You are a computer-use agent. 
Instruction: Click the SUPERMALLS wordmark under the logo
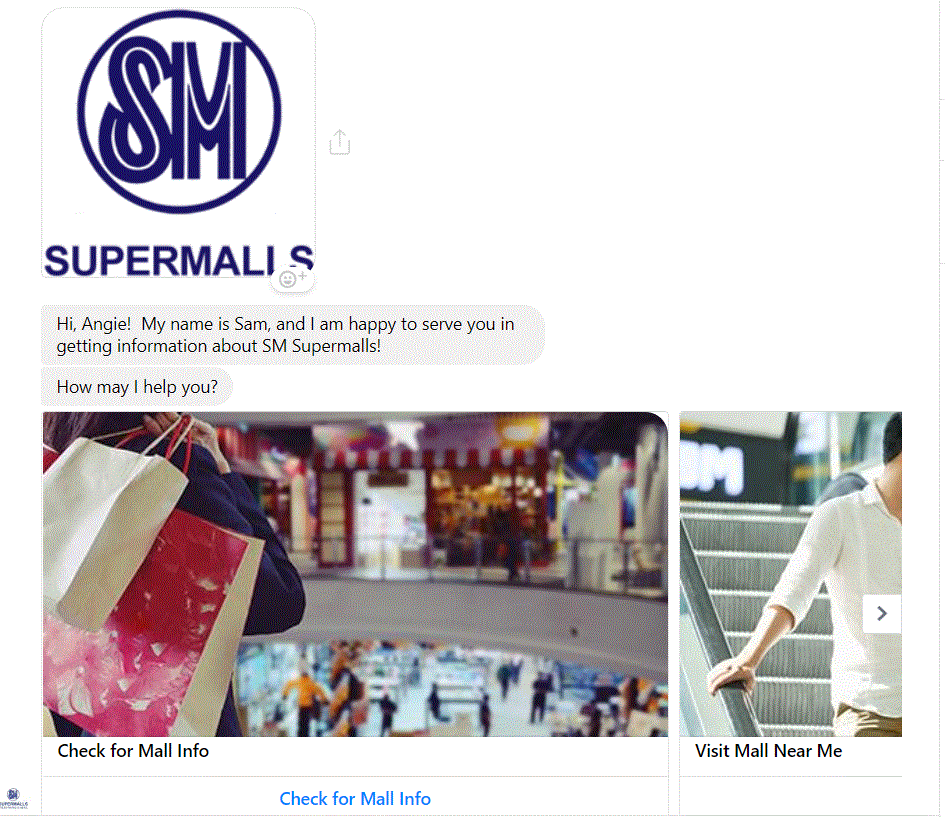(179, 260)
